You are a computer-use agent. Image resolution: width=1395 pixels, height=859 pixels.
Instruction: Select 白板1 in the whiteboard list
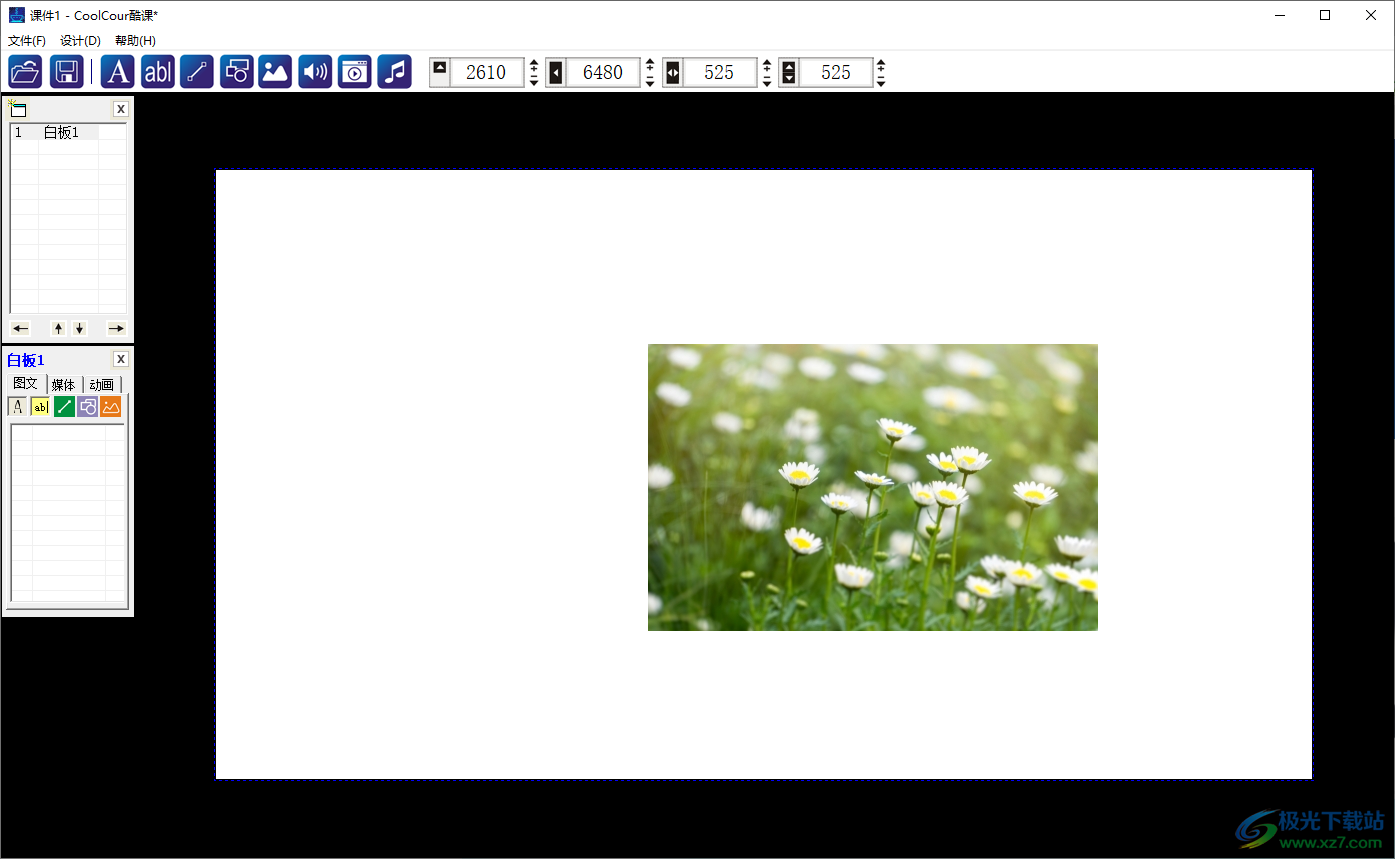coord(61,133)
